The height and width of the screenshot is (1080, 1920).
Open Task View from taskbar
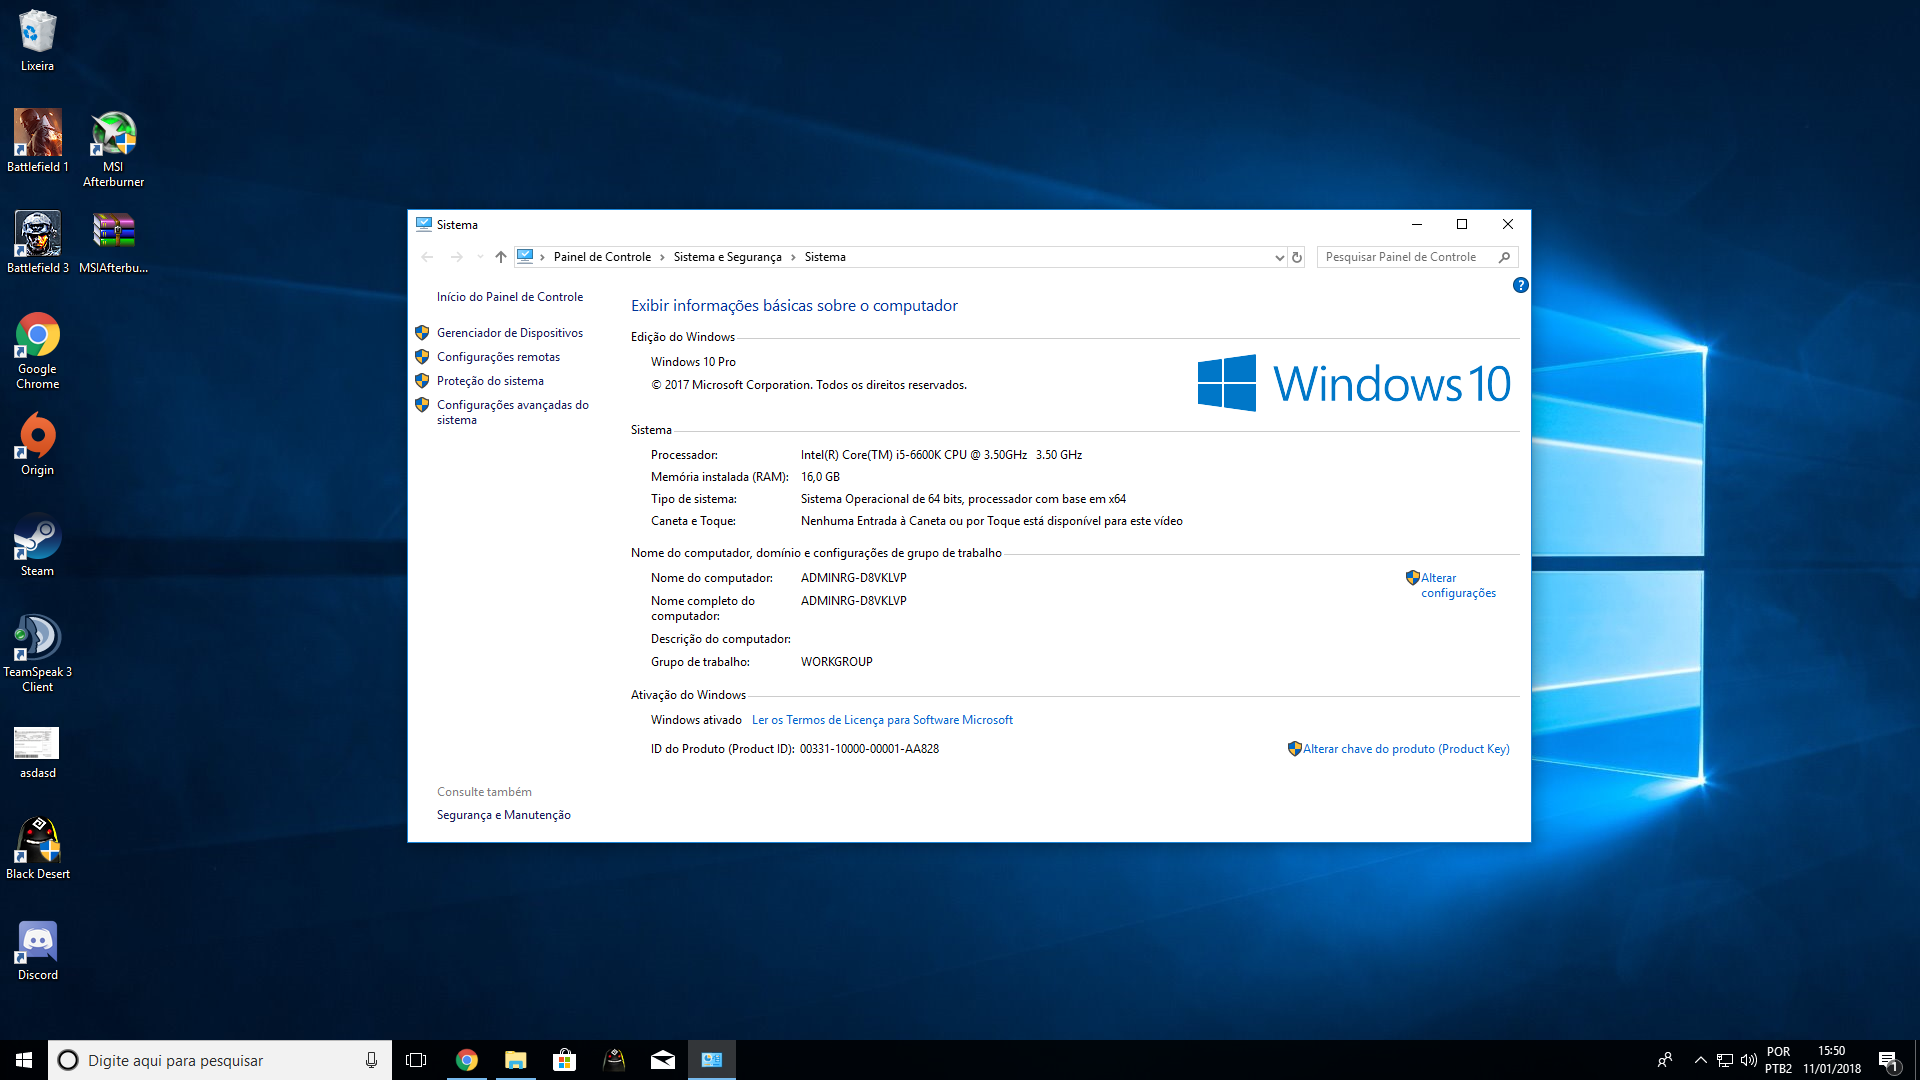click(x=416, y=1060)
